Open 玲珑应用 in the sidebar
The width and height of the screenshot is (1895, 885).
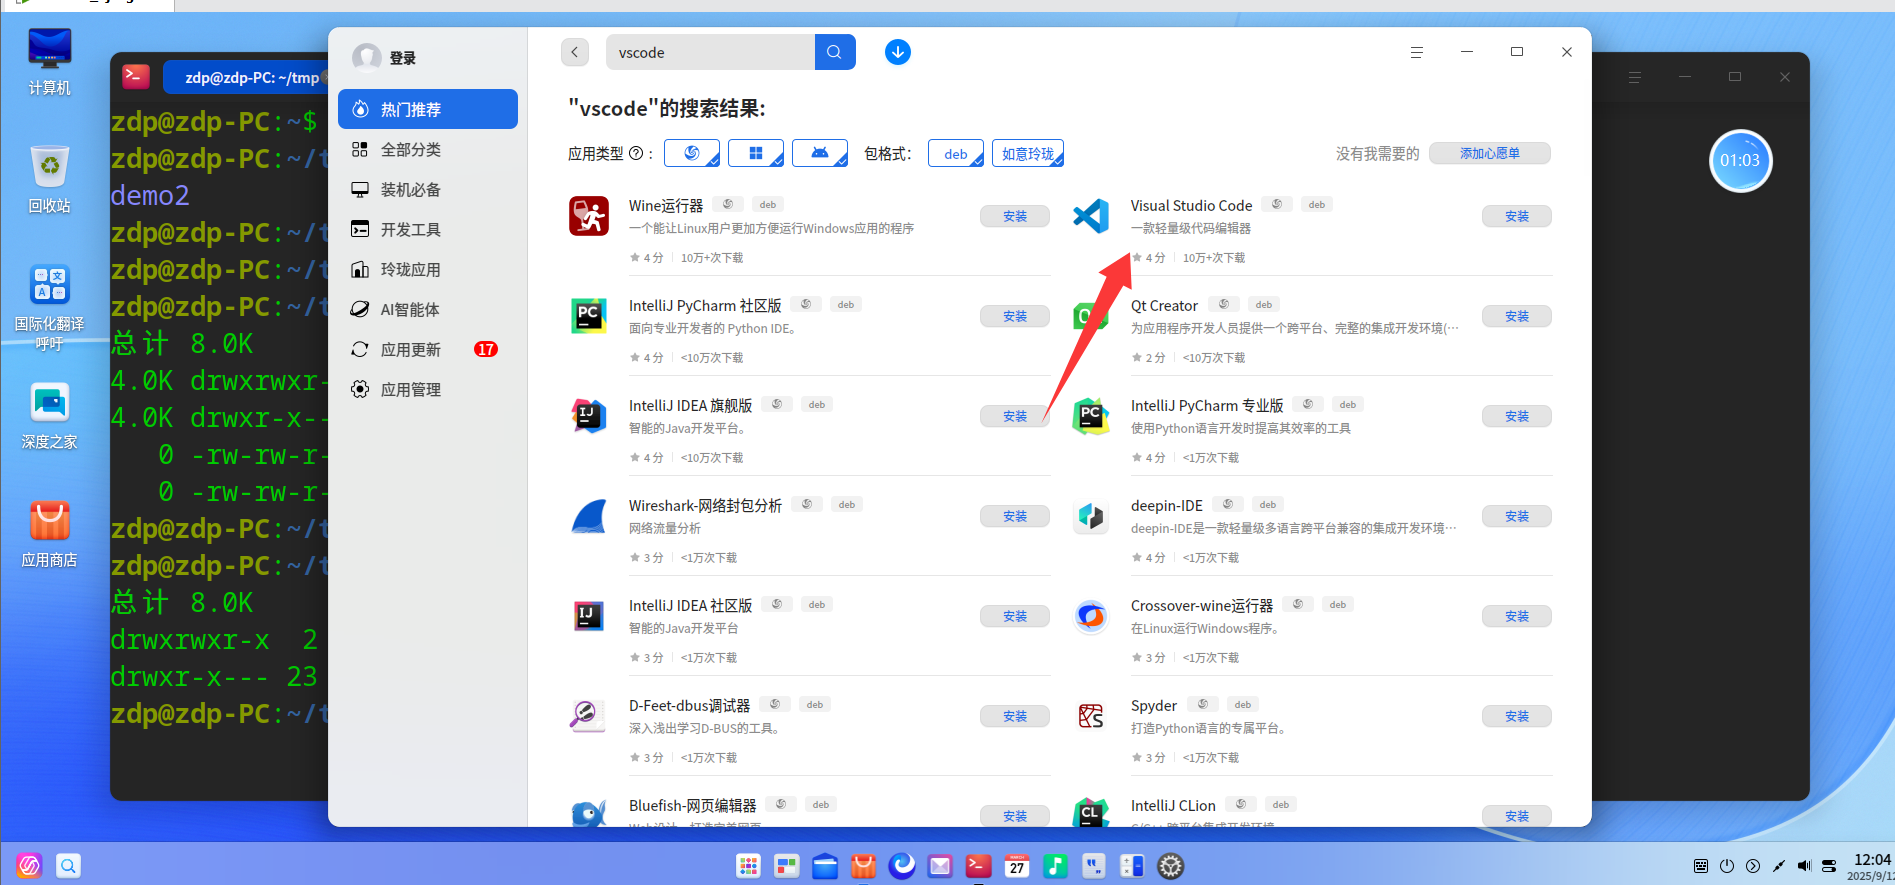(428, 269)
